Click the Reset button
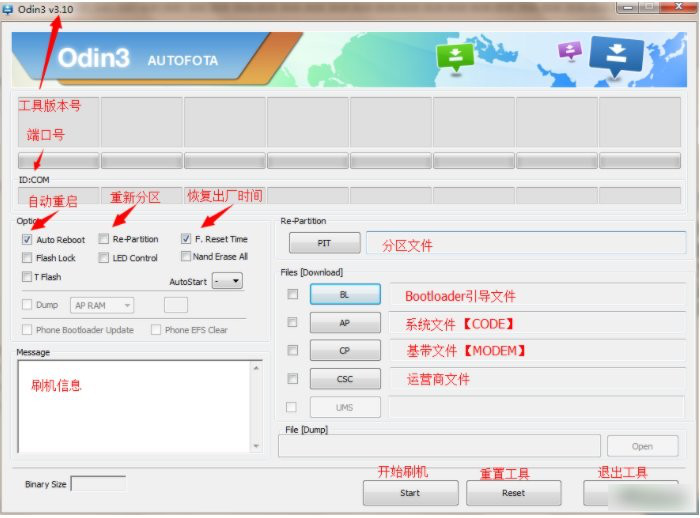The height and width of the screenshot is (518, 700). [513, 493]
